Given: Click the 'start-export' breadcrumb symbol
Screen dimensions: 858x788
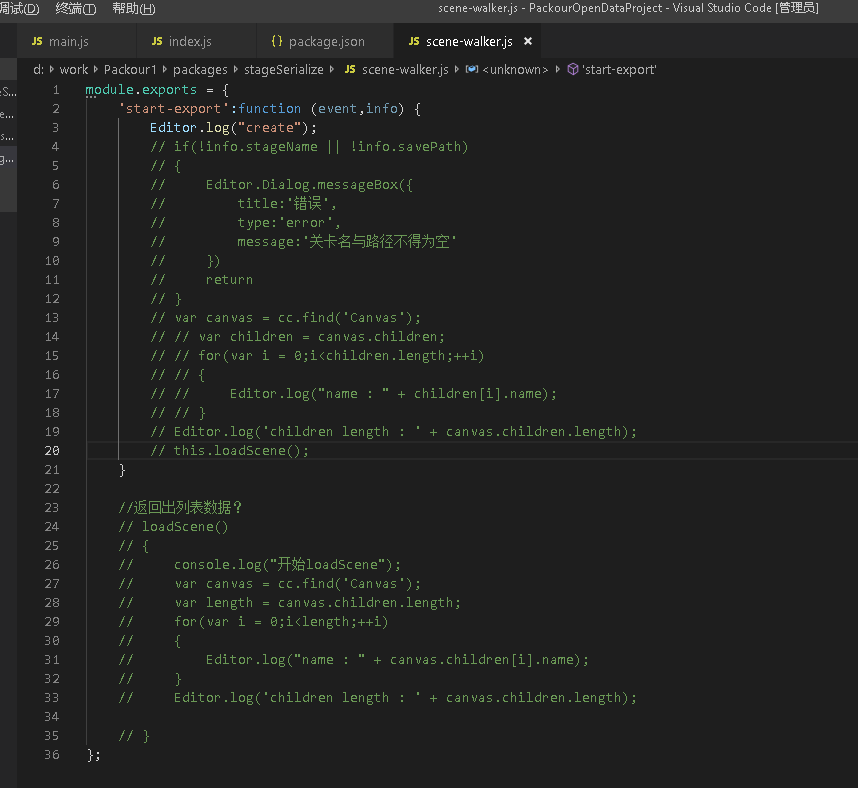Looking at the screenshot, I should pos(619,69).
